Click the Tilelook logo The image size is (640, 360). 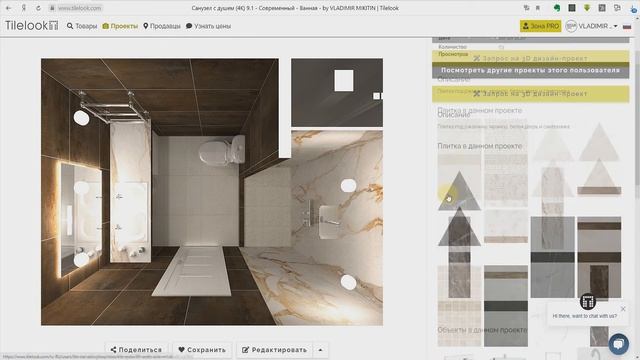point(31,26)
